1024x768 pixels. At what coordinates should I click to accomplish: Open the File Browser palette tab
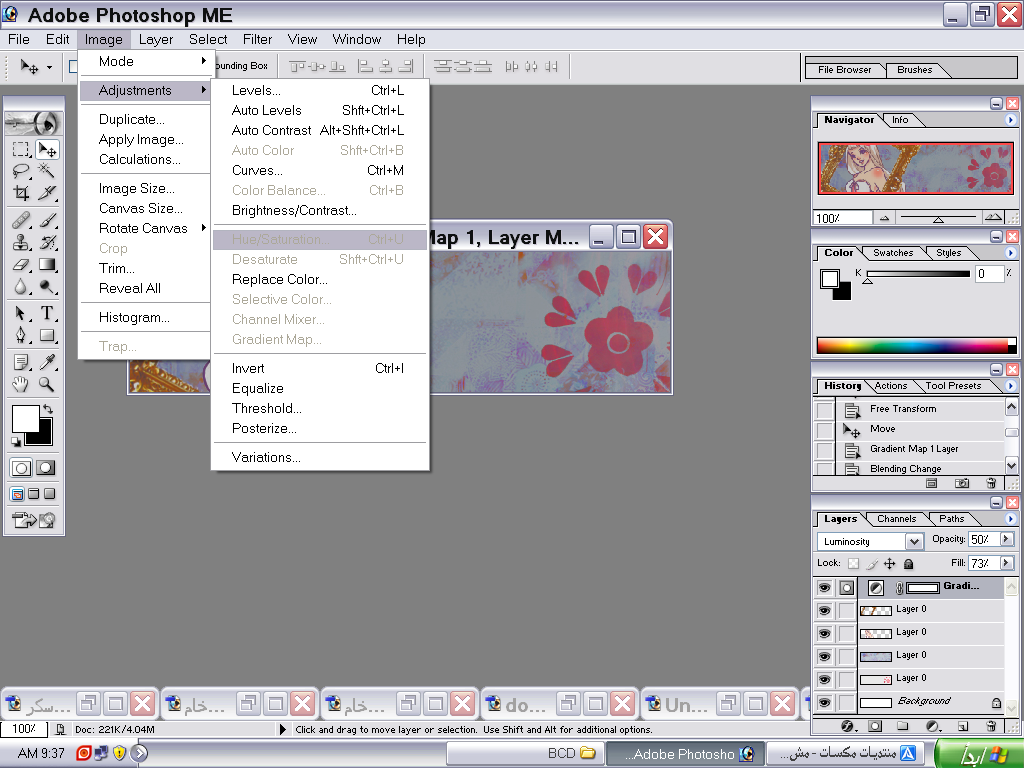click(844, 70)
